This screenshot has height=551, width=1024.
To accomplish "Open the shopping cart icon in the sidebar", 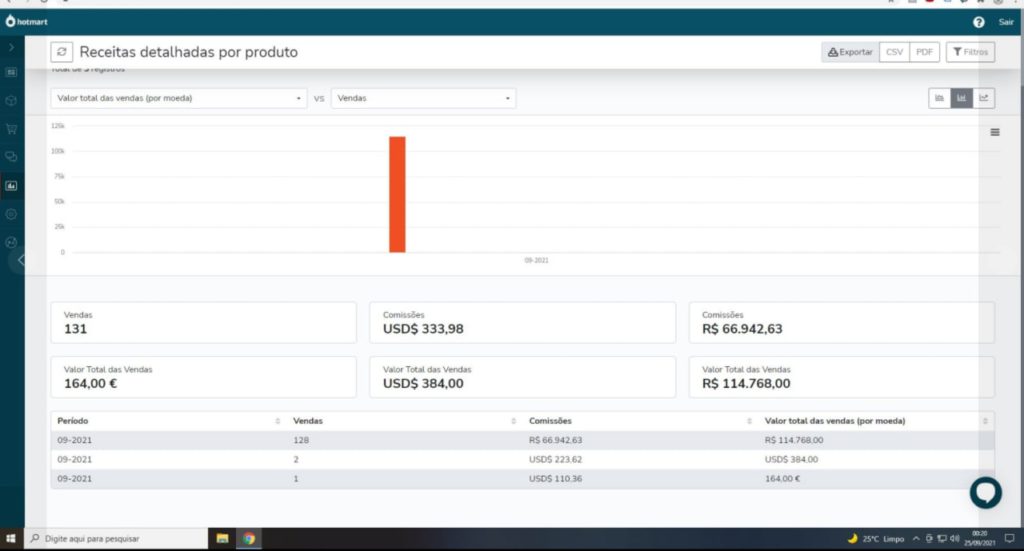I will pos(11,129).
